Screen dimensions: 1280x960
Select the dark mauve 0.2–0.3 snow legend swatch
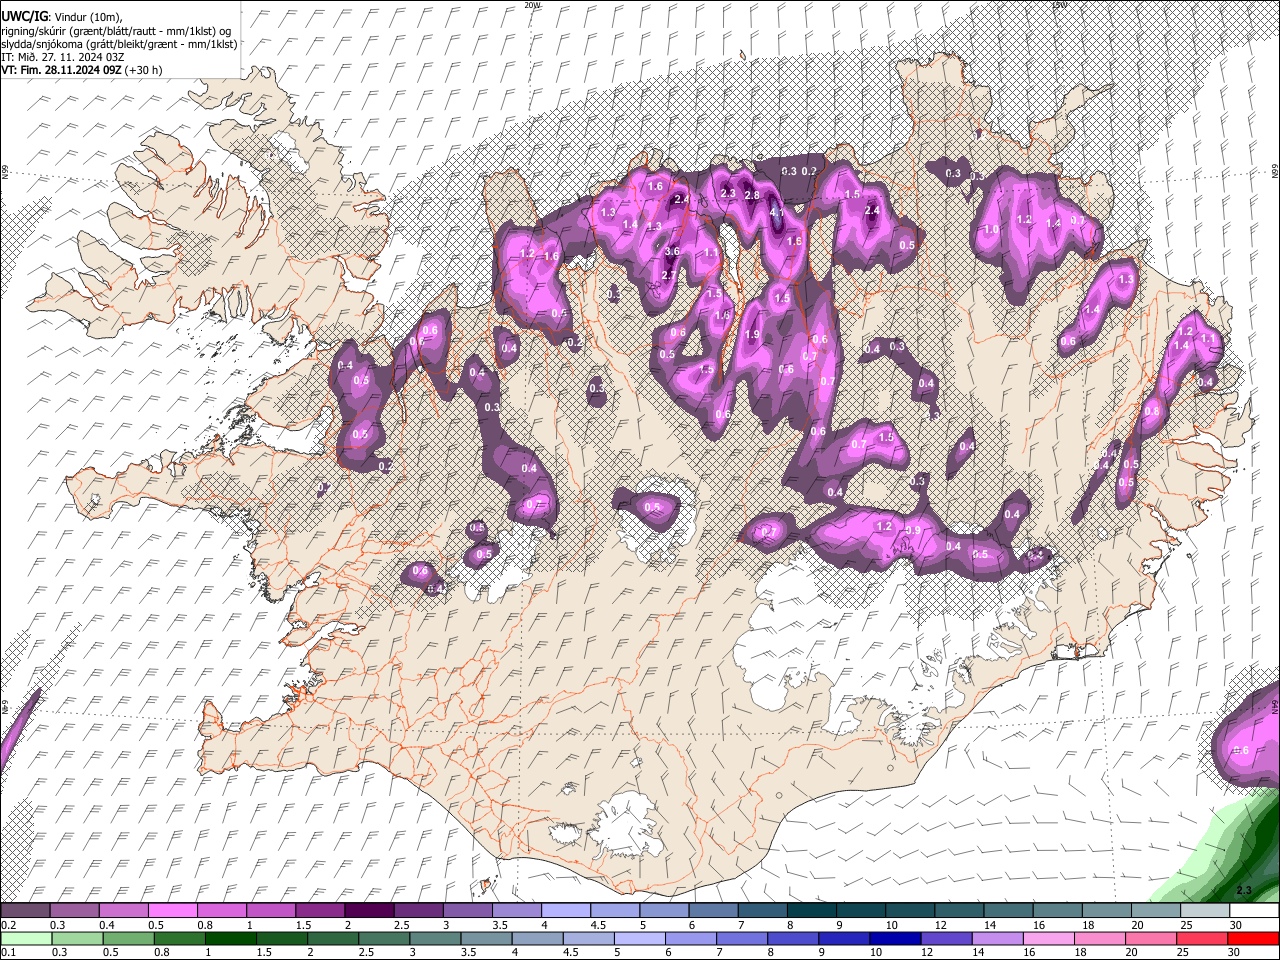coord(25,911)
